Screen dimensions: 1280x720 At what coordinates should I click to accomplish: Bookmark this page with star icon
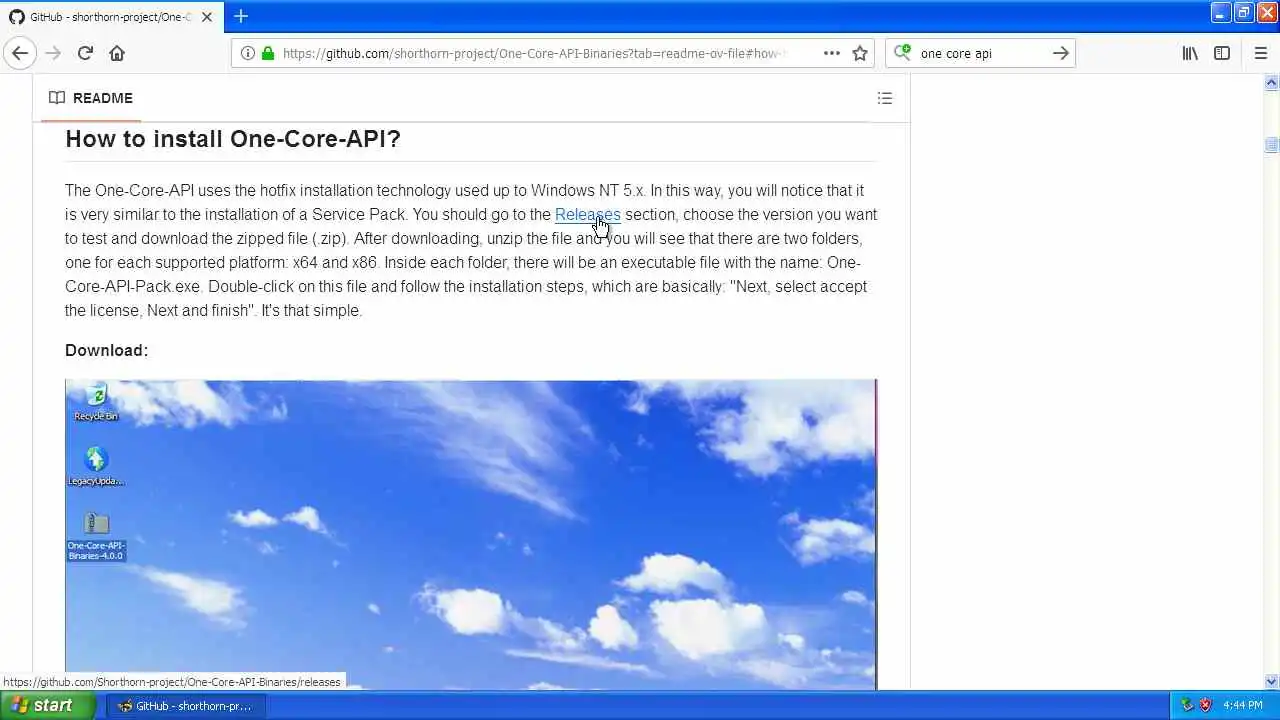coord(860,53)
